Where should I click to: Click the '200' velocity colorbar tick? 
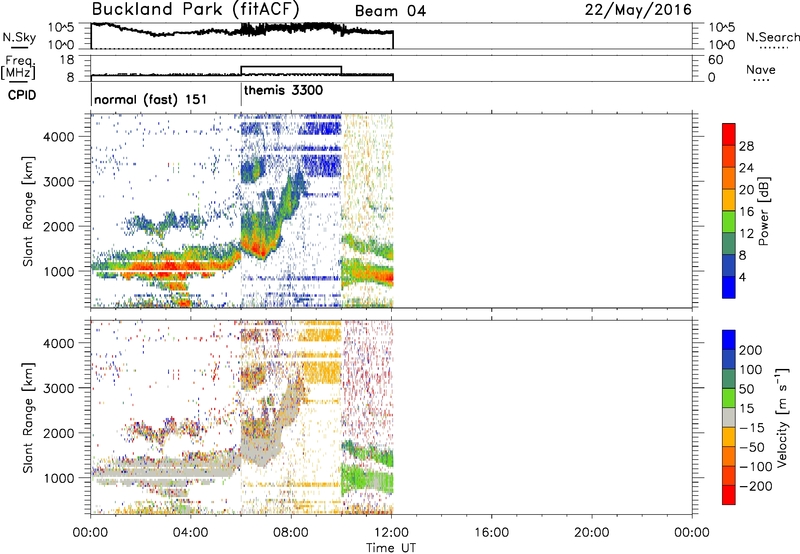[x=751, y=350]
